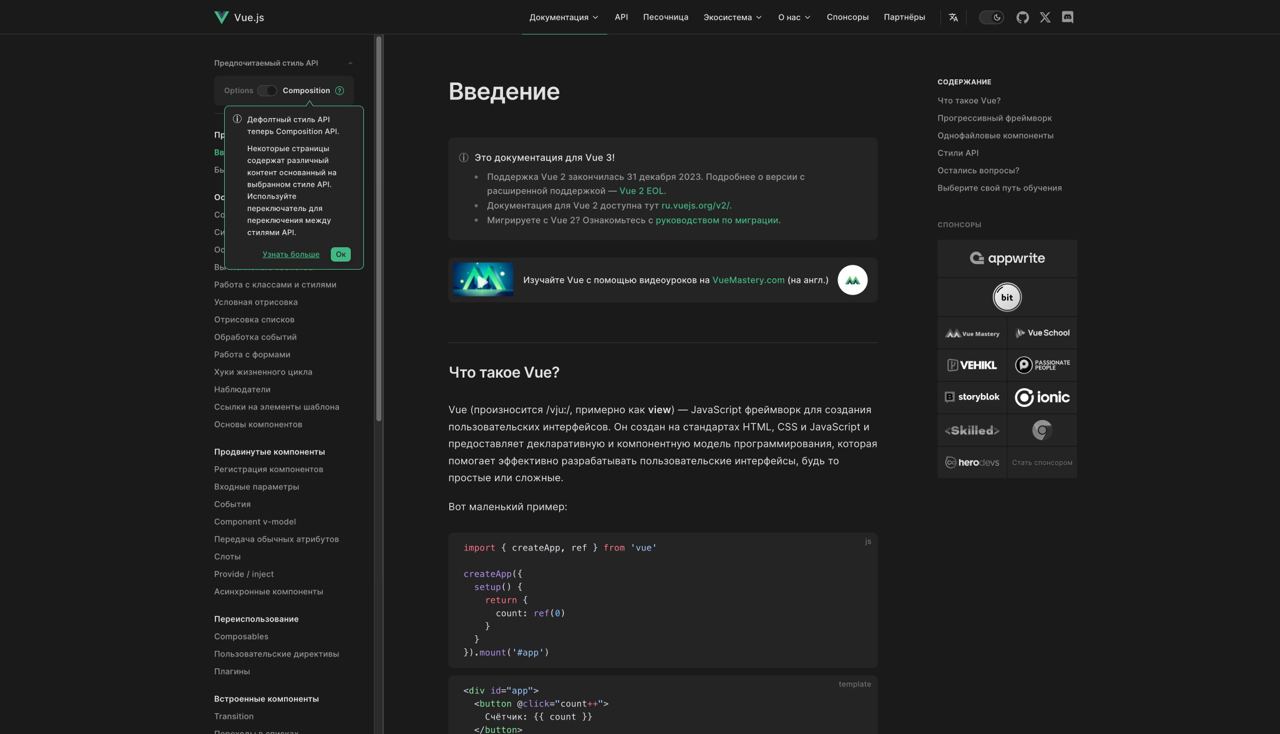
Task: Expand the Экосистема dropdown menu
Action: click(x=732, y=17)
